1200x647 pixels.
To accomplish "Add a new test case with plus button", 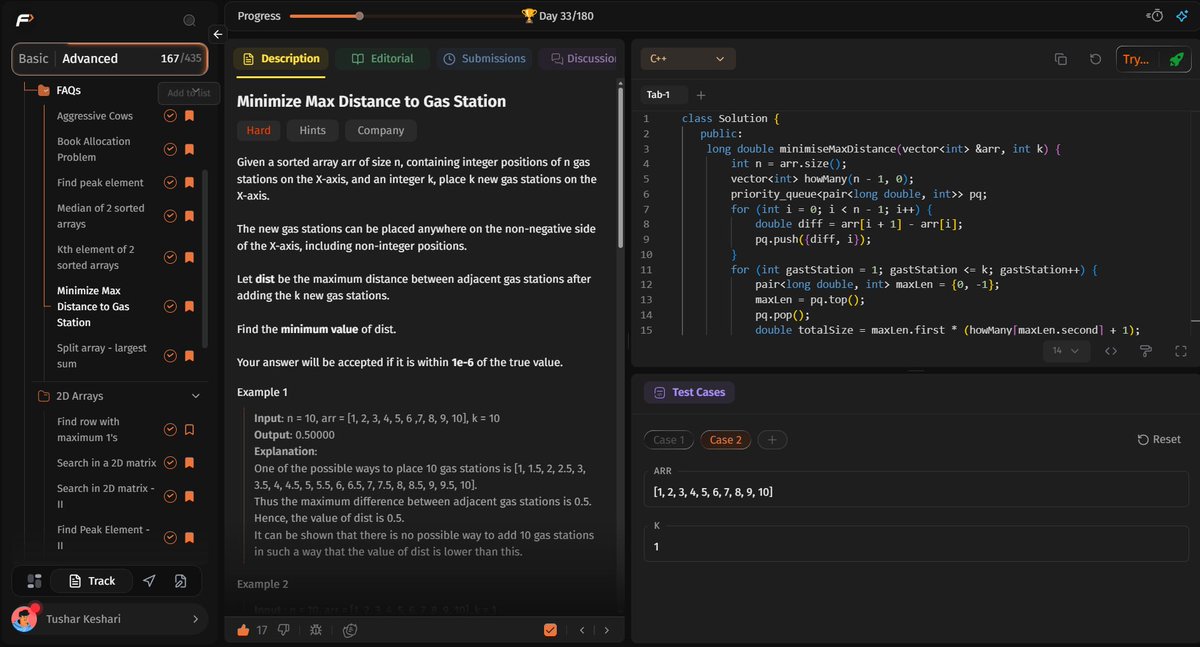I will [x=772, y=440].
